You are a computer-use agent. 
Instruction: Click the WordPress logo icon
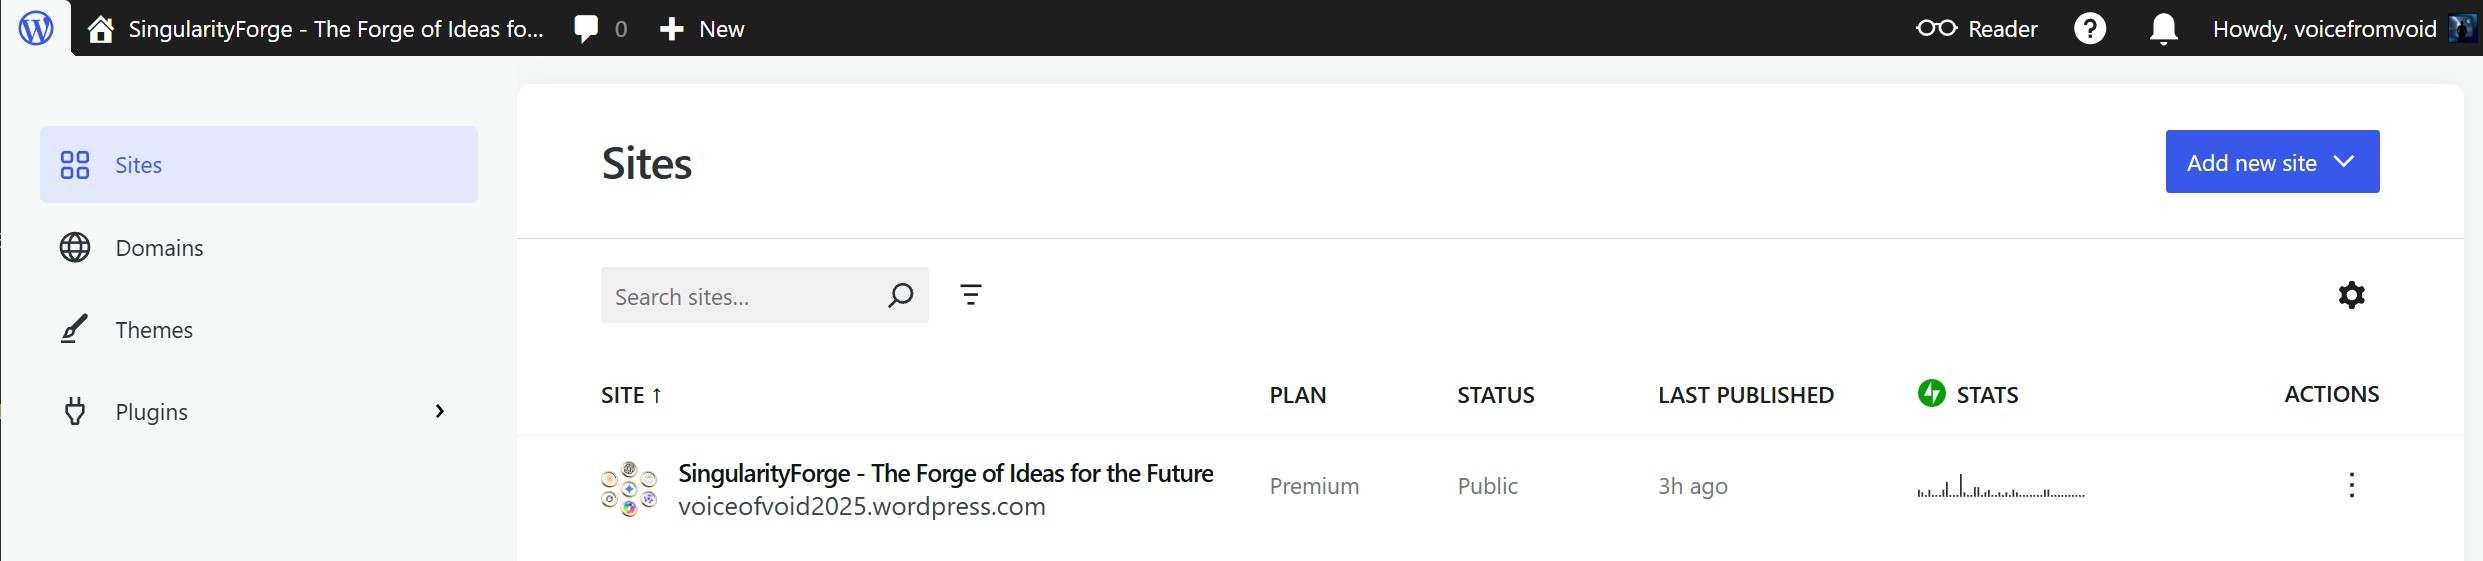[36, 28]
